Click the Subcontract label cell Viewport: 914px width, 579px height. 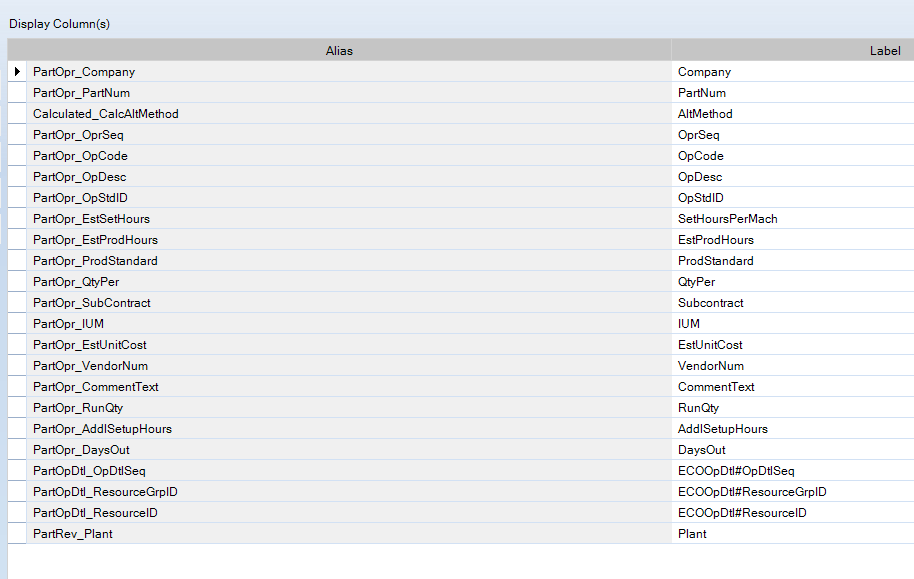click(x=793, y=303)
